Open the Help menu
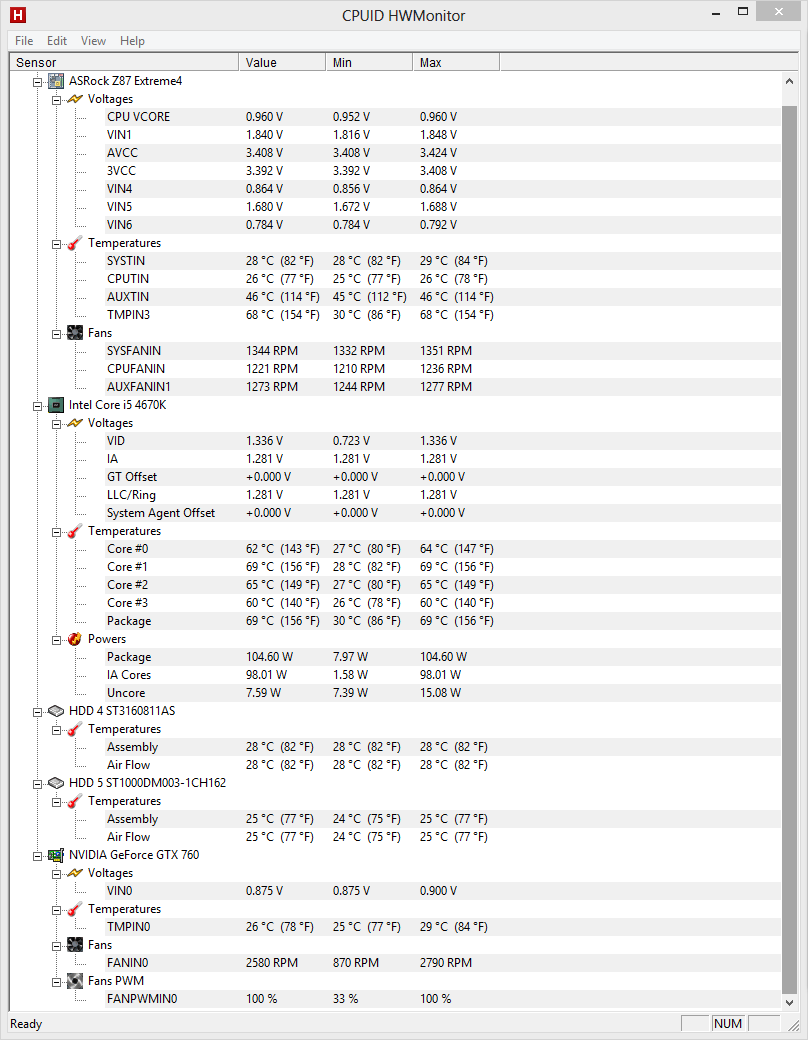The width and height of the screenshot is (808, 1040). [x=132, y=41]
